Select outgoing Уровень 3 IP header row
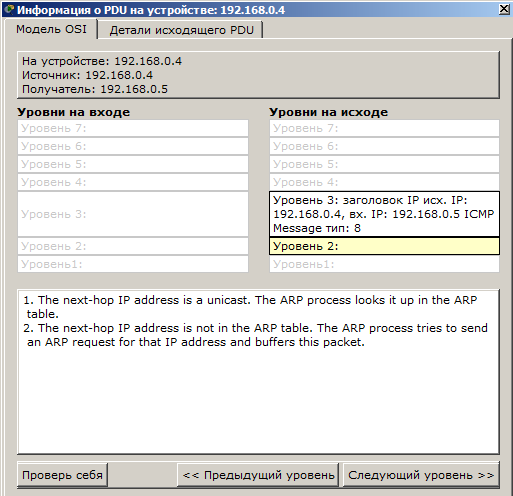 coord(384,214)
